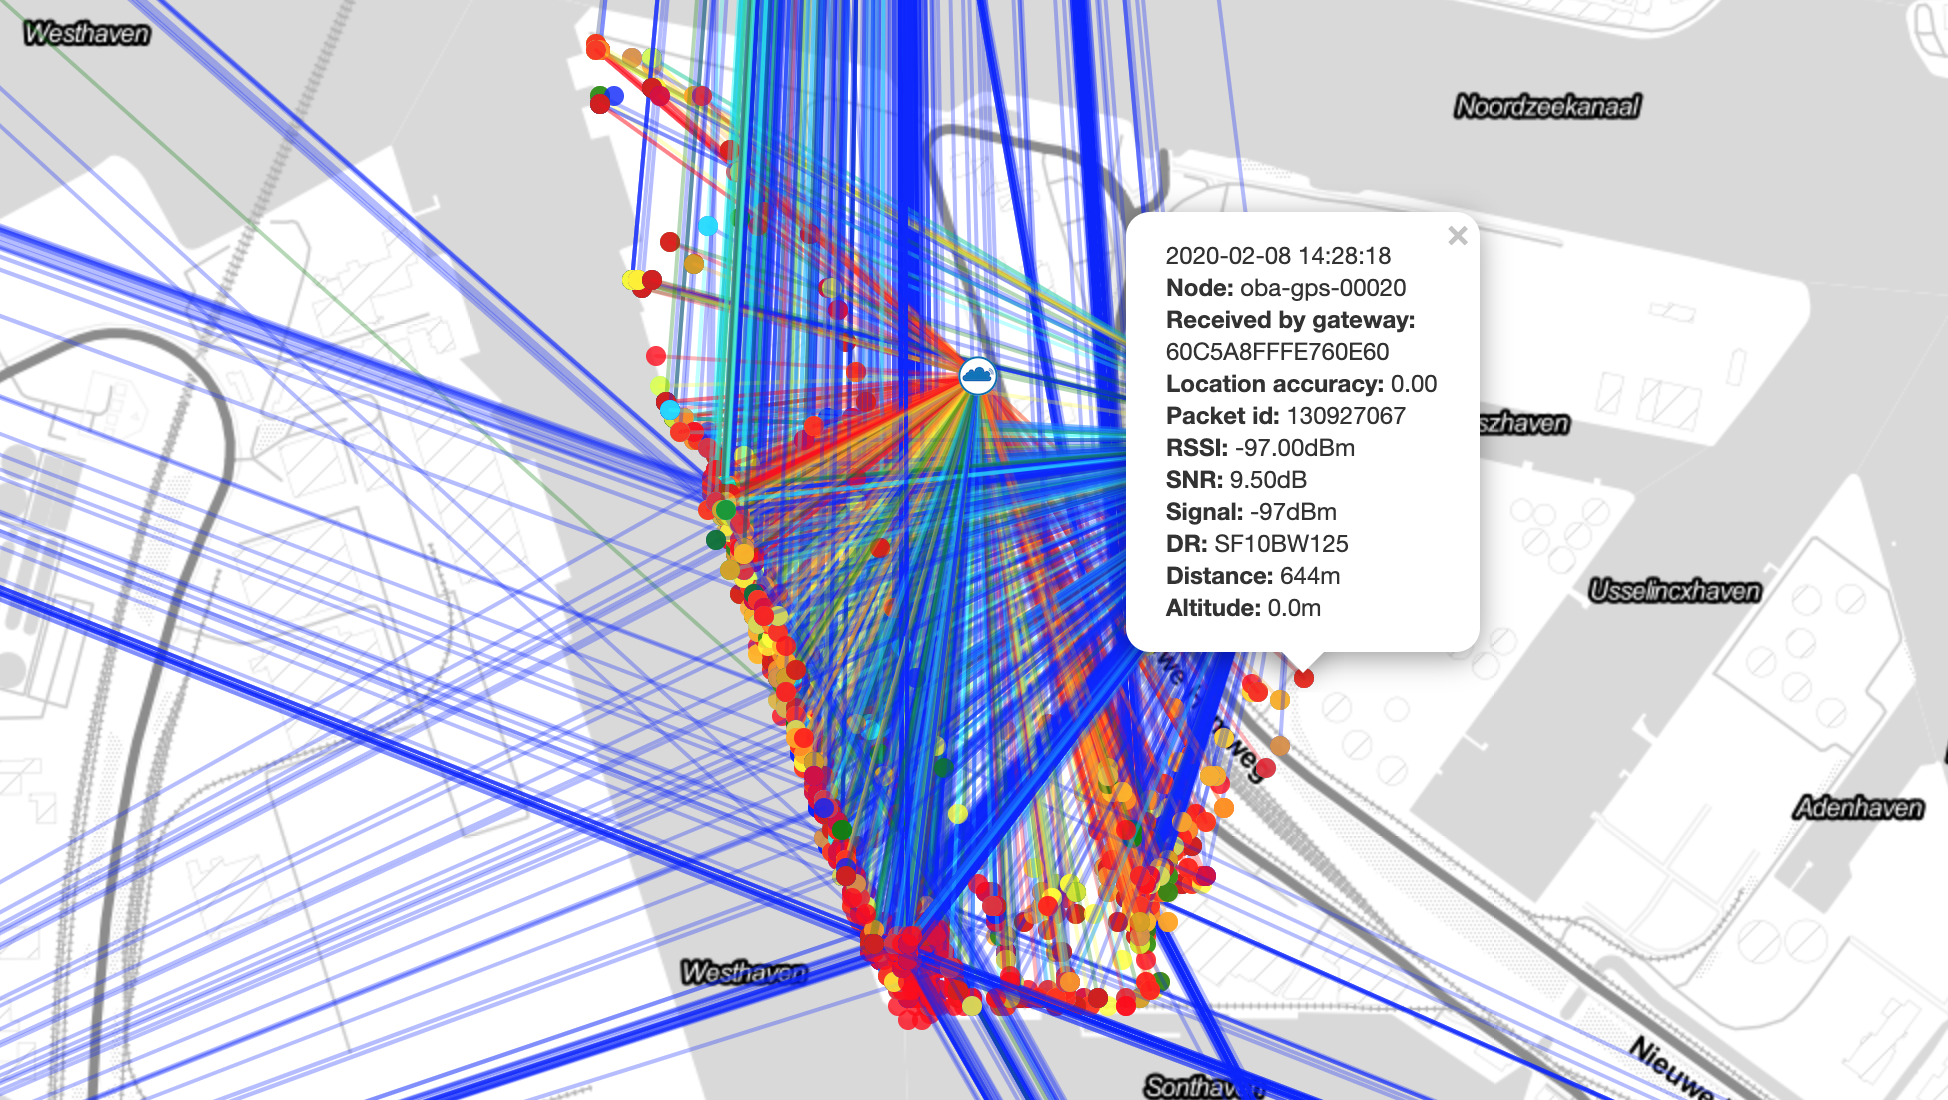1948x1100 pixels.
Task: Click the red marker under the popup tip
Action: [1304, 678]
